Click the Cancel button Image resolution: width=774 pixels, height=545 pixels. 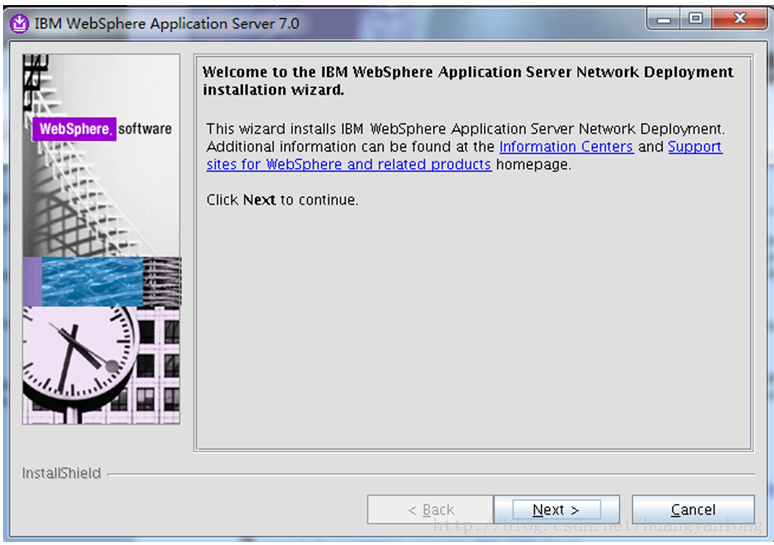pos(693,509)
